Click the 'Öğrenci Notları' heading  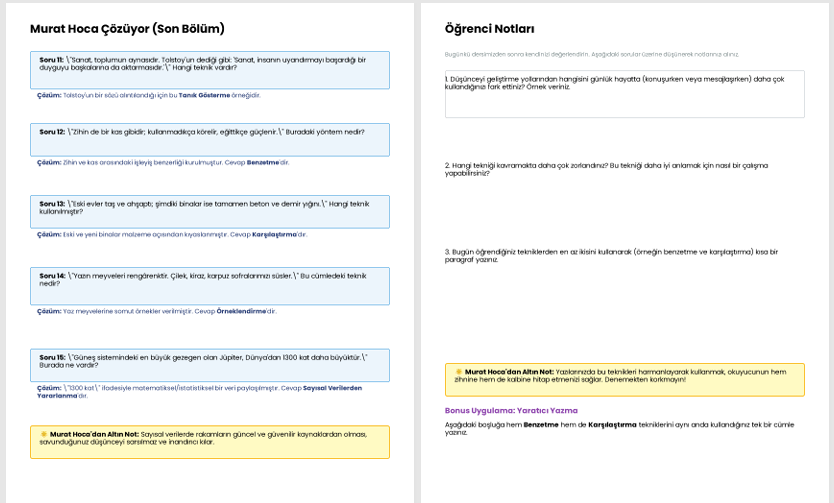click(489, 29)
